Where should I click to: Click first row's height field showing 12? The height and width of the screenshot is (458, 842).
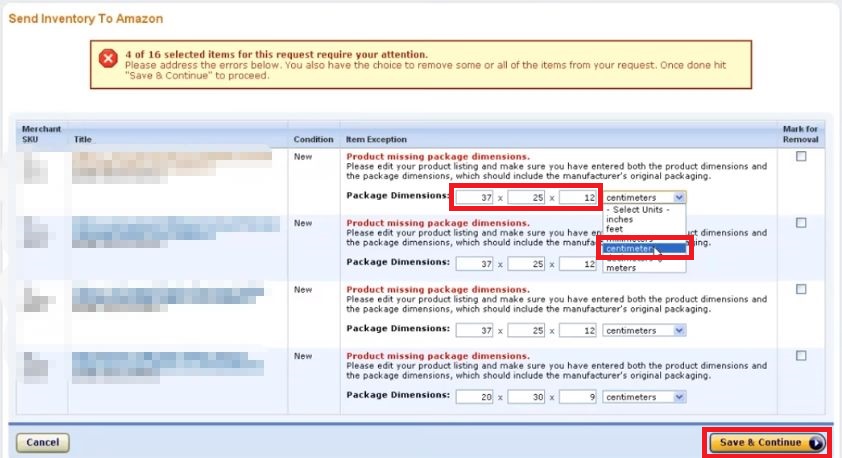578,198
